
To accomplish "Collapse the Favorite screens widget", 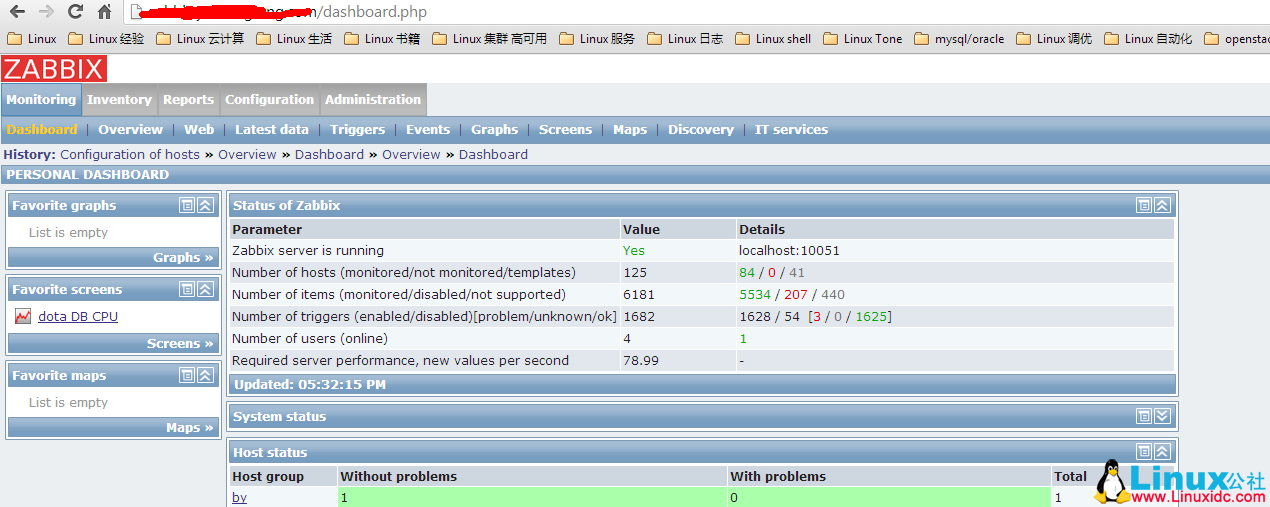I will [x=205, y=289].
